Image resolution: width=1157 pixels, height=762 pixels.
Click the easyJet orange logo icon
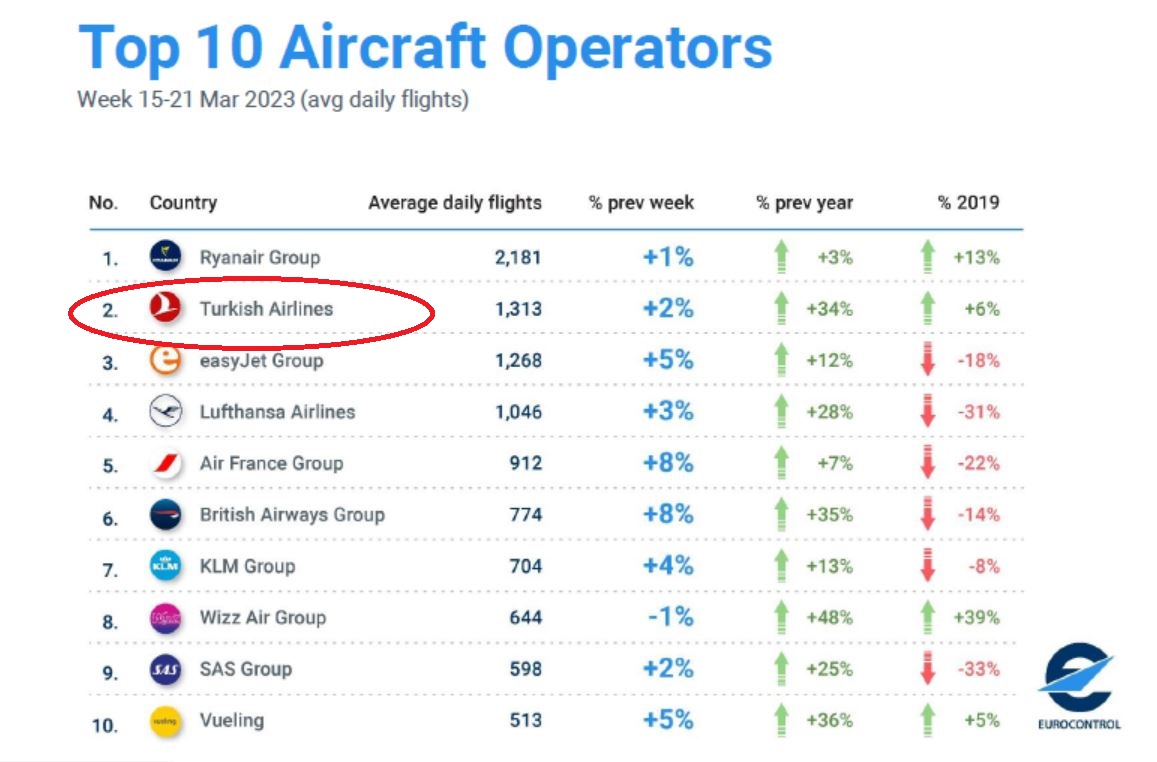click(165, 360)
